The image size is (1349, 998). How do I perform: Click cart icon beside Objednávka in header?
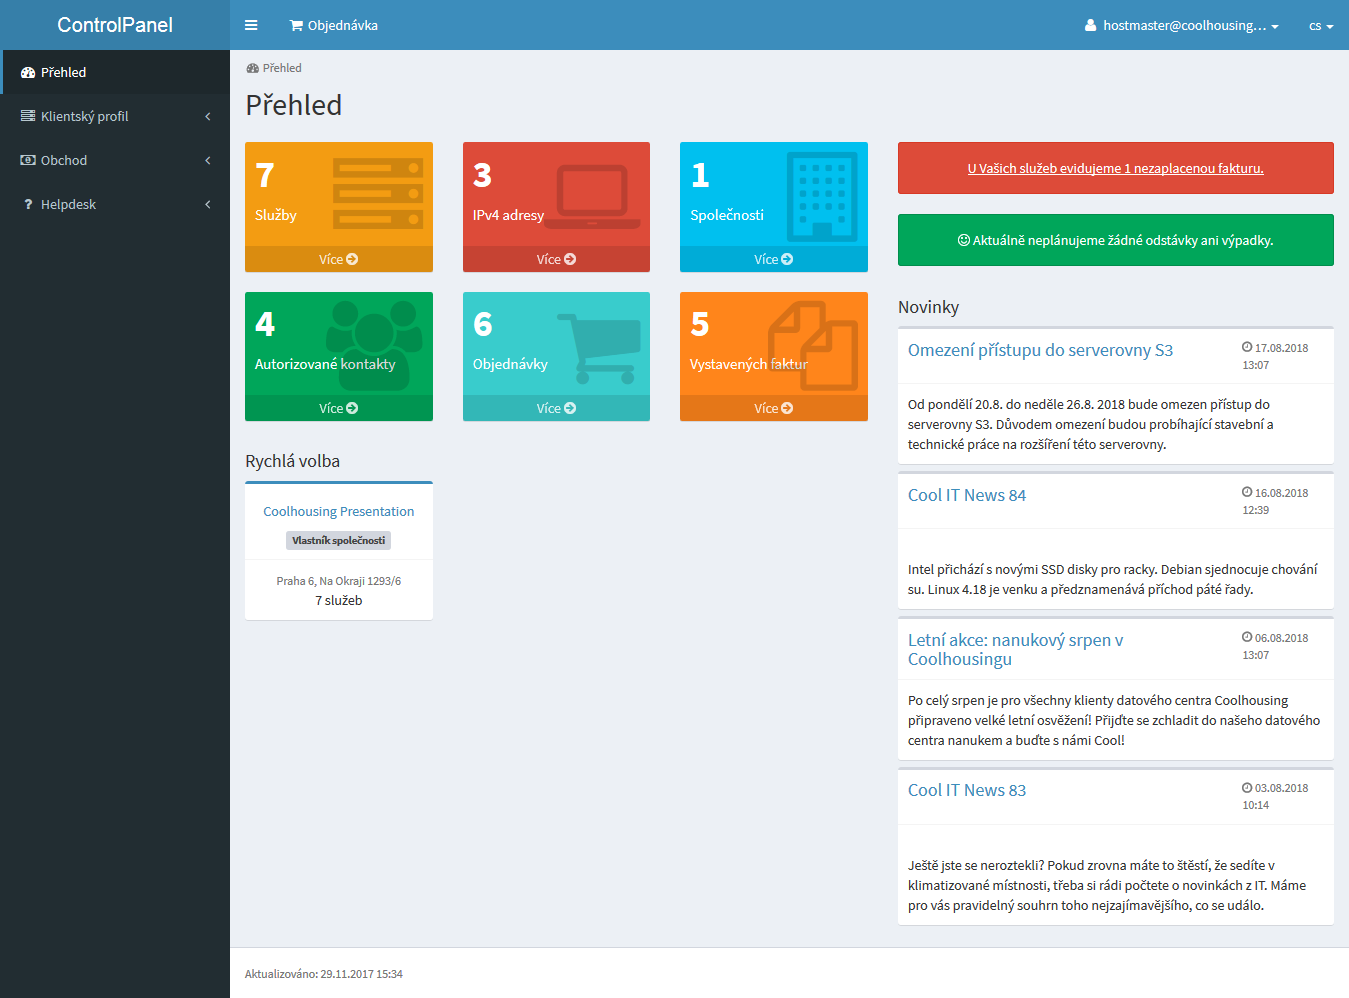tap(296, 25)
